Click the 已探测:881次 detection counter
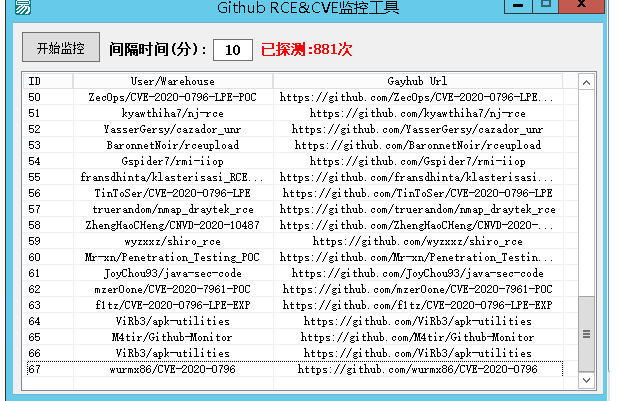 point(306,49)
